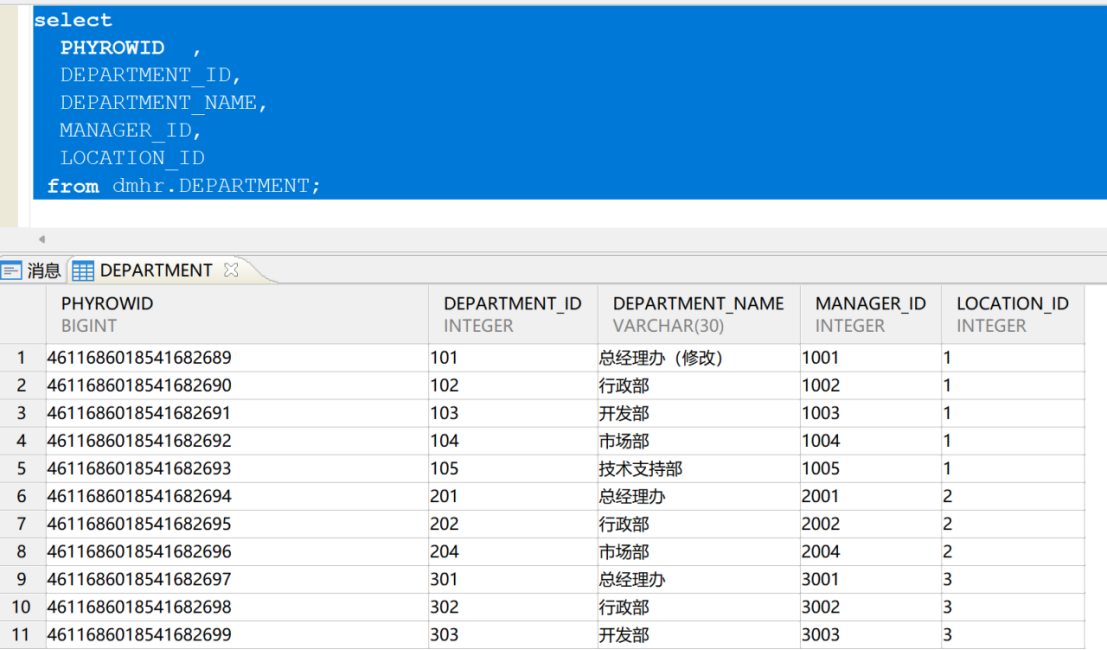Click the left scroll arrow under editor

[42, 239]
